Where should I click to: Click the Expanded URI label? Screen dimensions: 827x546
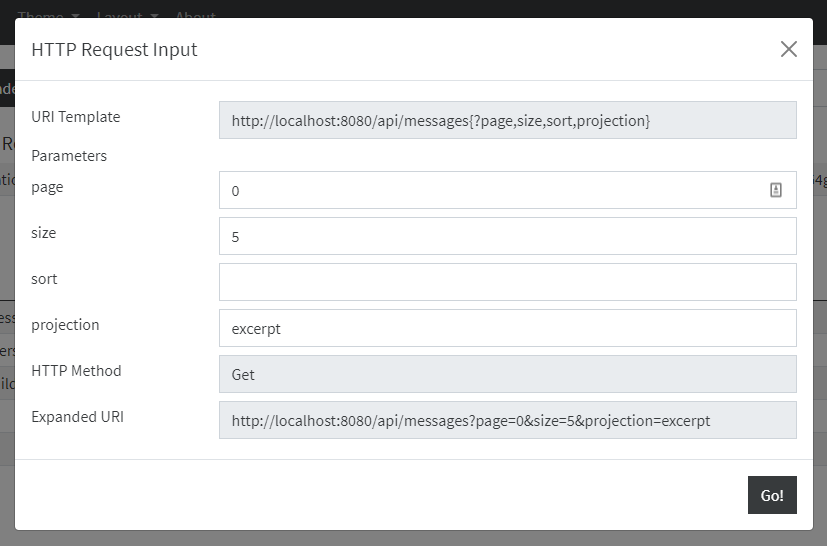point(76,417)
